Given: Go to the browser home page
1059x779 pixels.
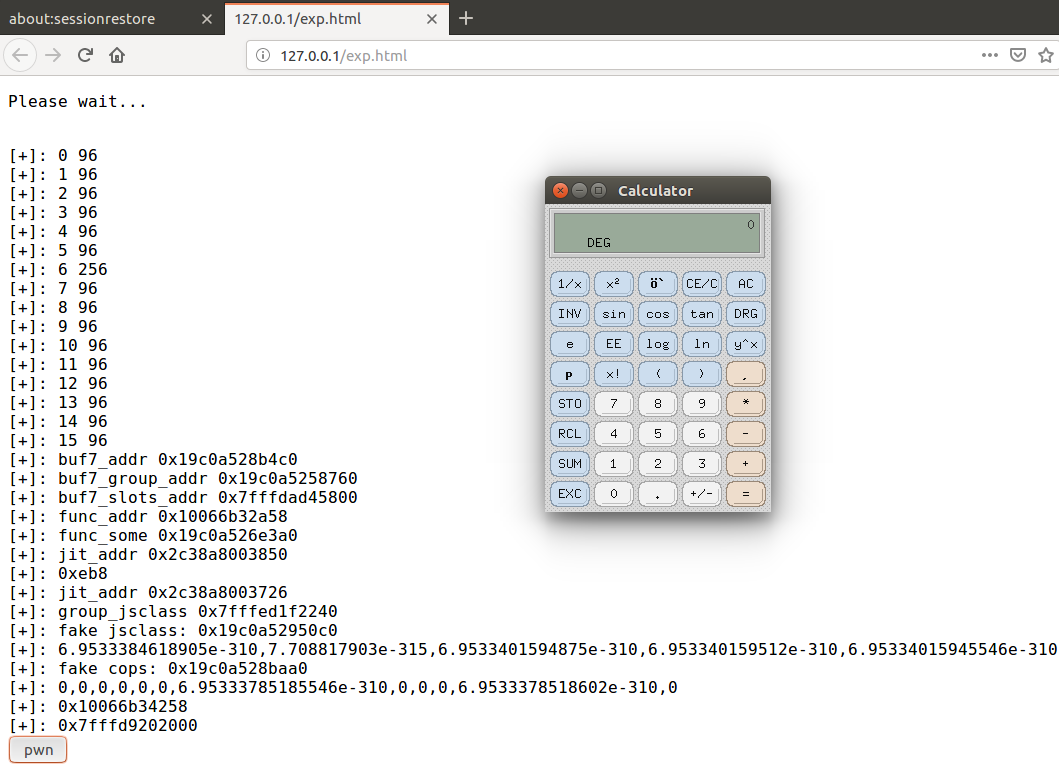Looking at the screenshot, I should (x=117, y=55).
